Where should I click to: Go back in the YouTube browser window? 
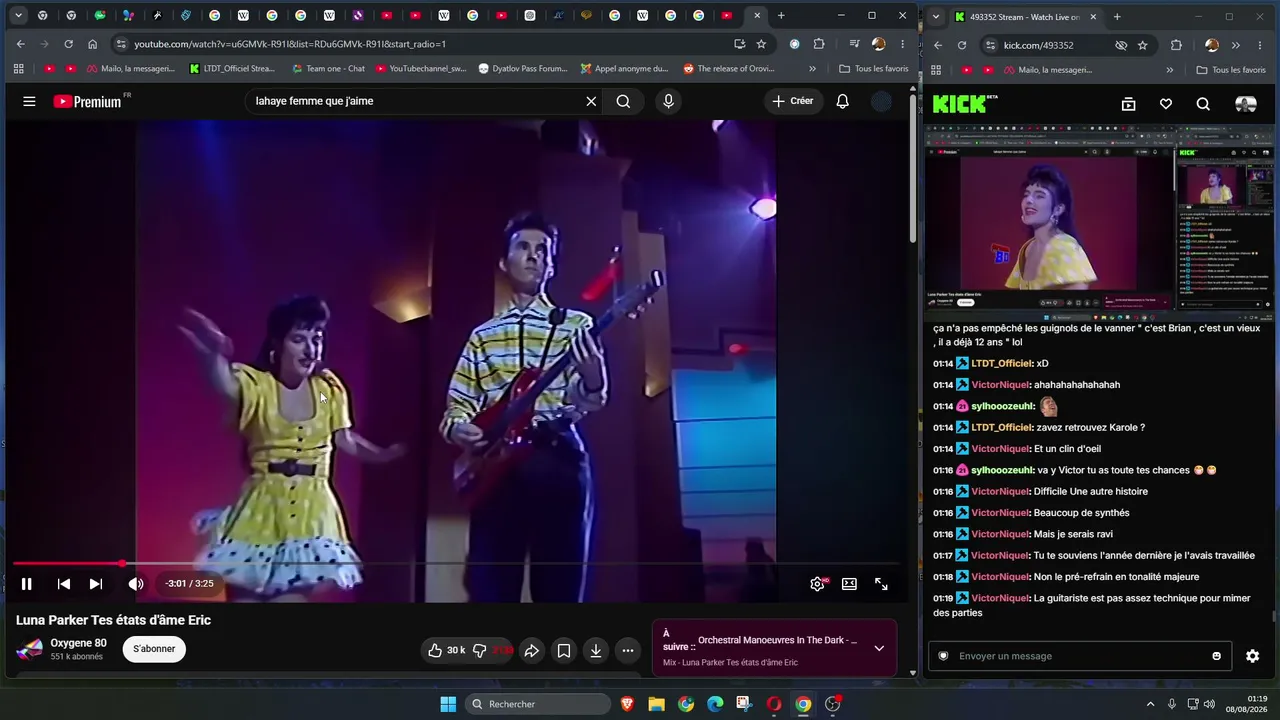[x=20, y=44]
